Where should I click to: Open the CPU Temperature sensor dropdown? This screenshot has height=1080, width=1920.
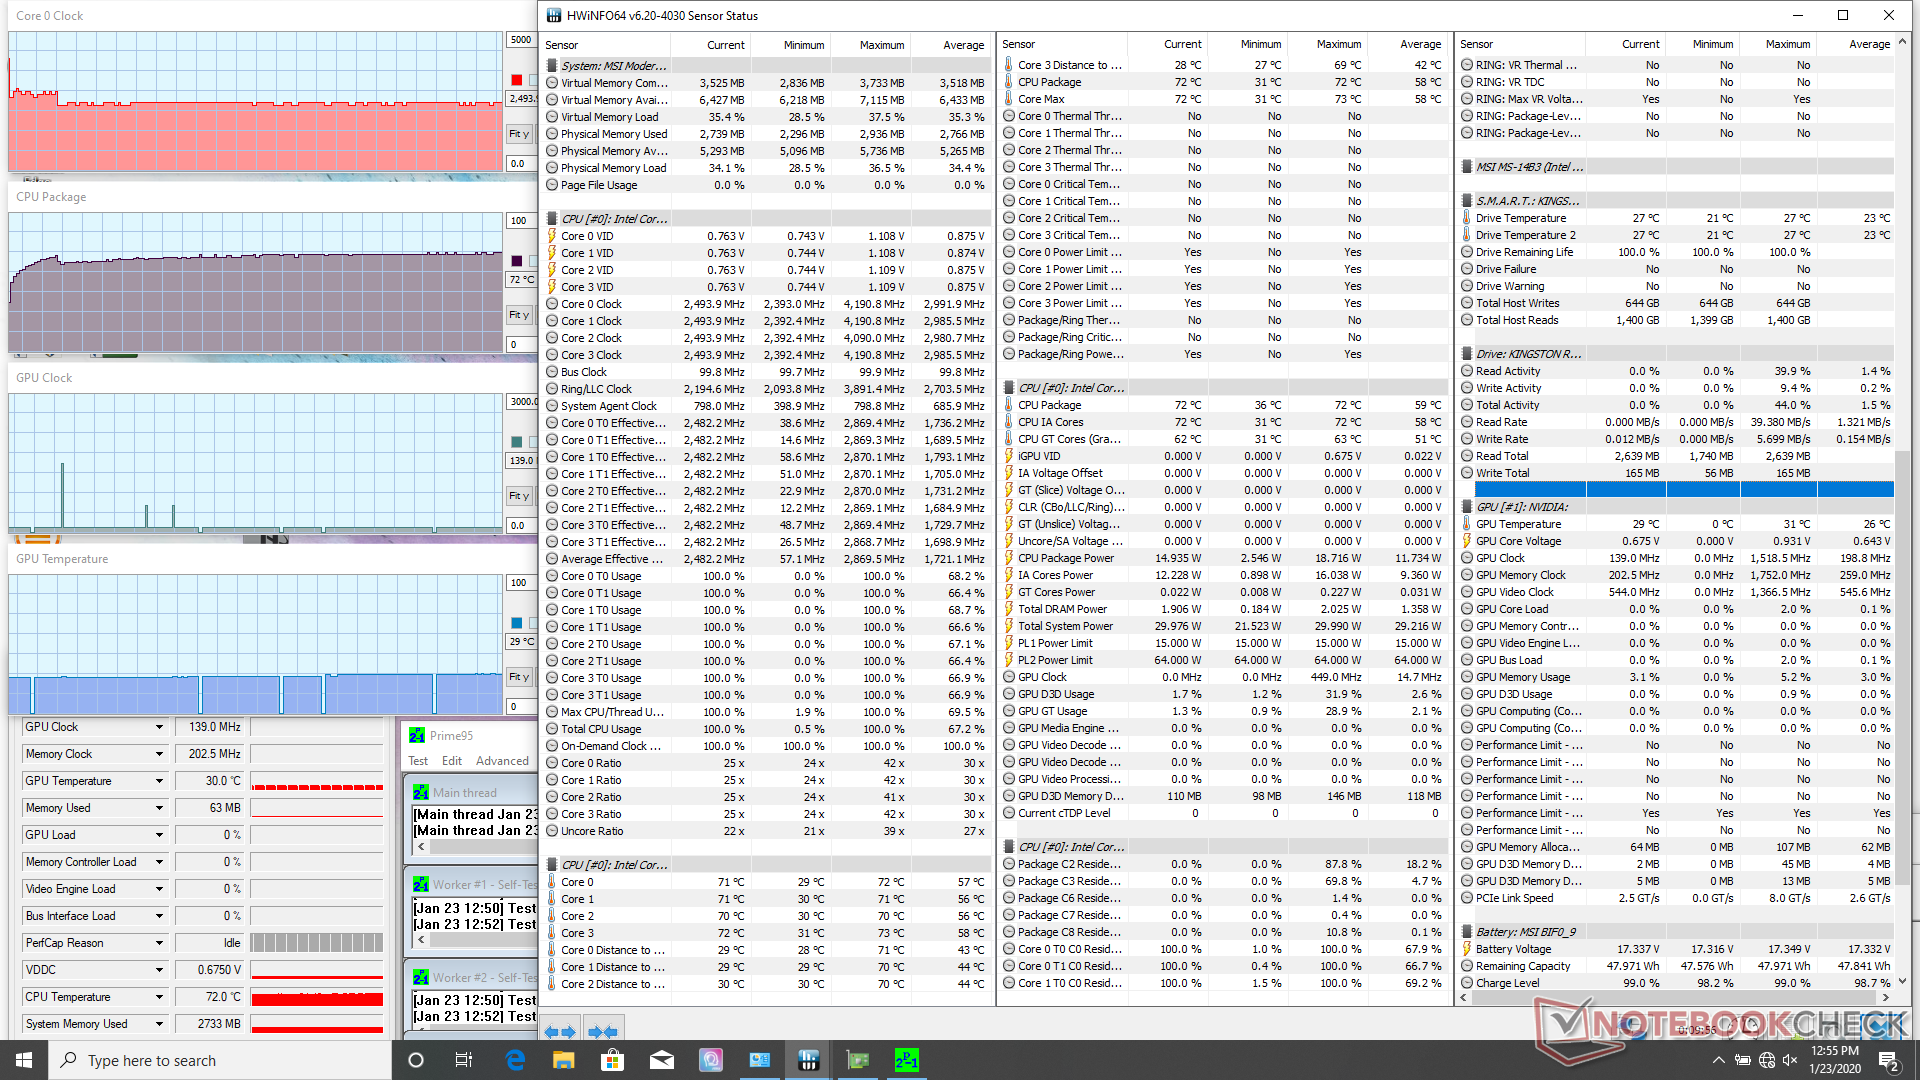click(x=159, y=997)
